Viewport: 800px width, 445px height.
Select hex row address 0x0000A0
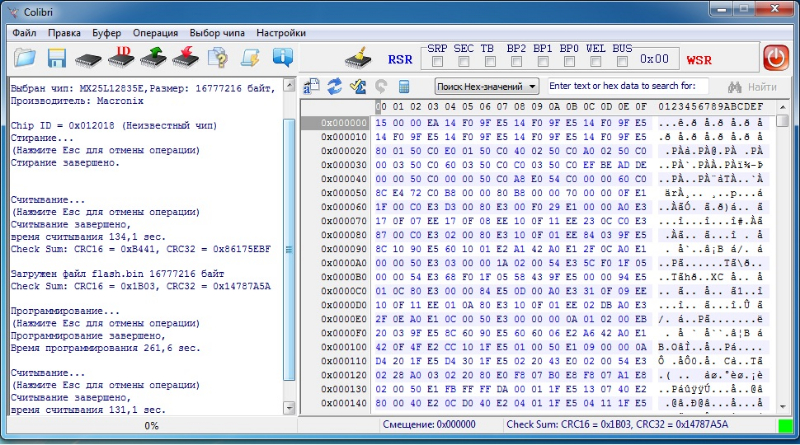343,263
